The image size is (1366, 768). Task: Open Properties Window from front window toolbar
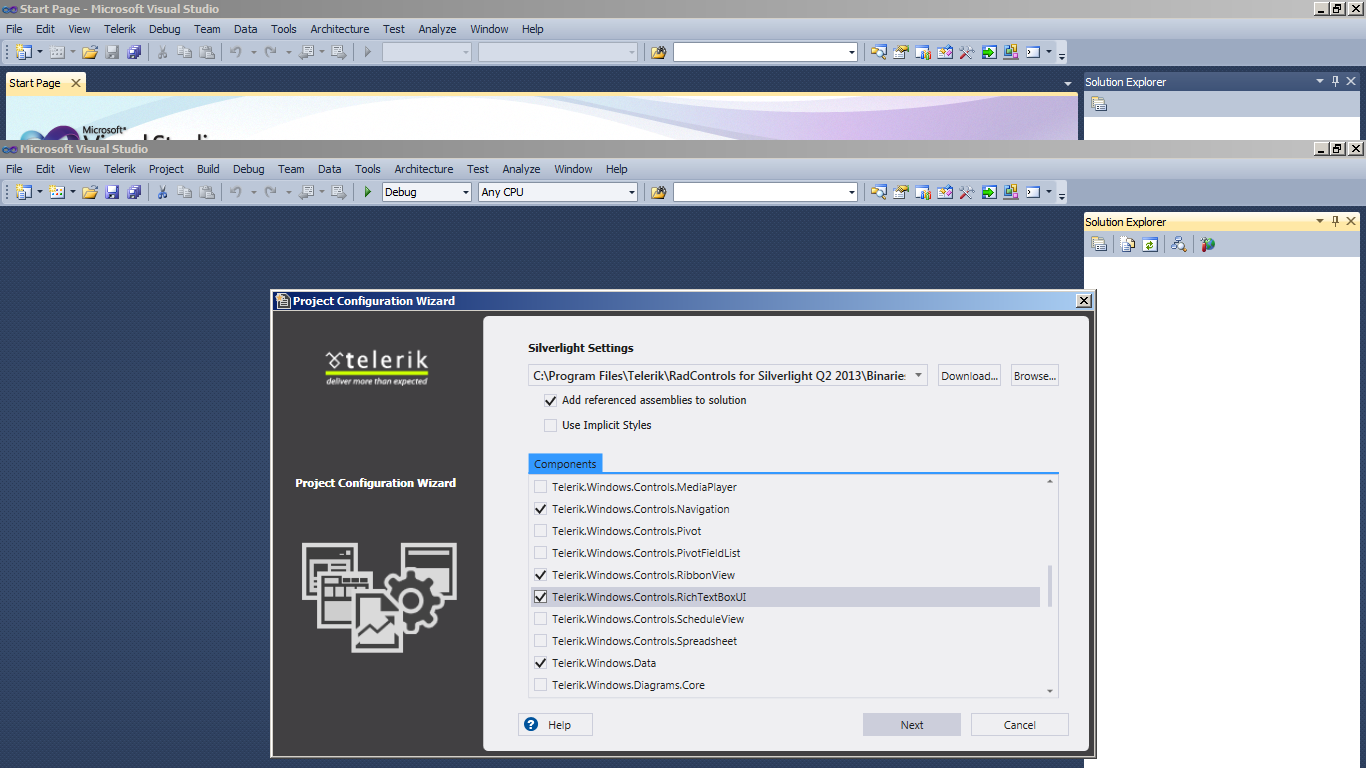tap(901, 192)
